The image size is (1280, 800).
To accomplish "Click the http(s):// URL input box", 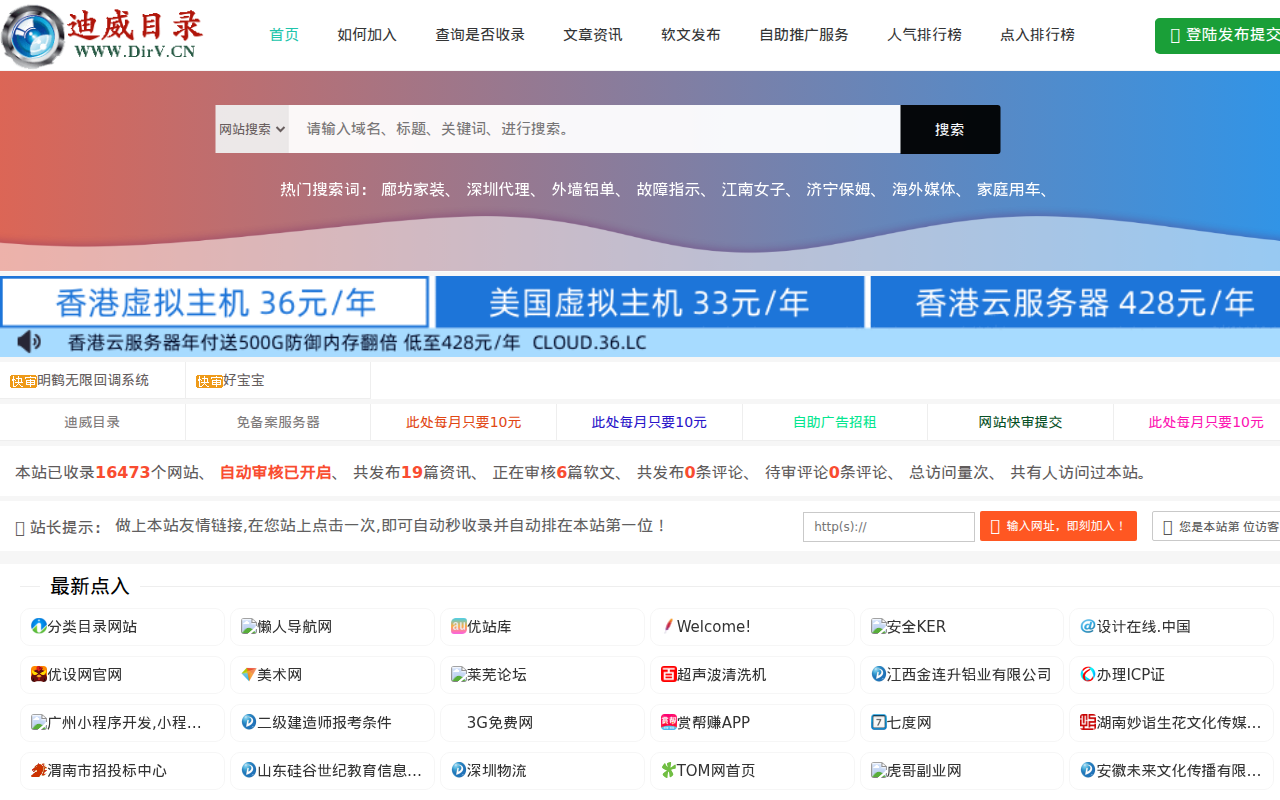I will [888, 526].
